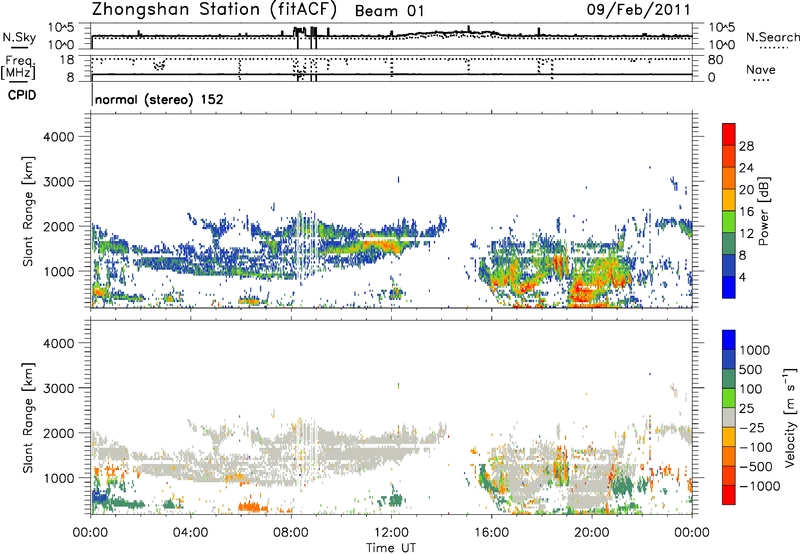This screenshot has width=800, height=554.
Task: Click the Velocity [m s-1] colorbar label
Action: [789, 417]
